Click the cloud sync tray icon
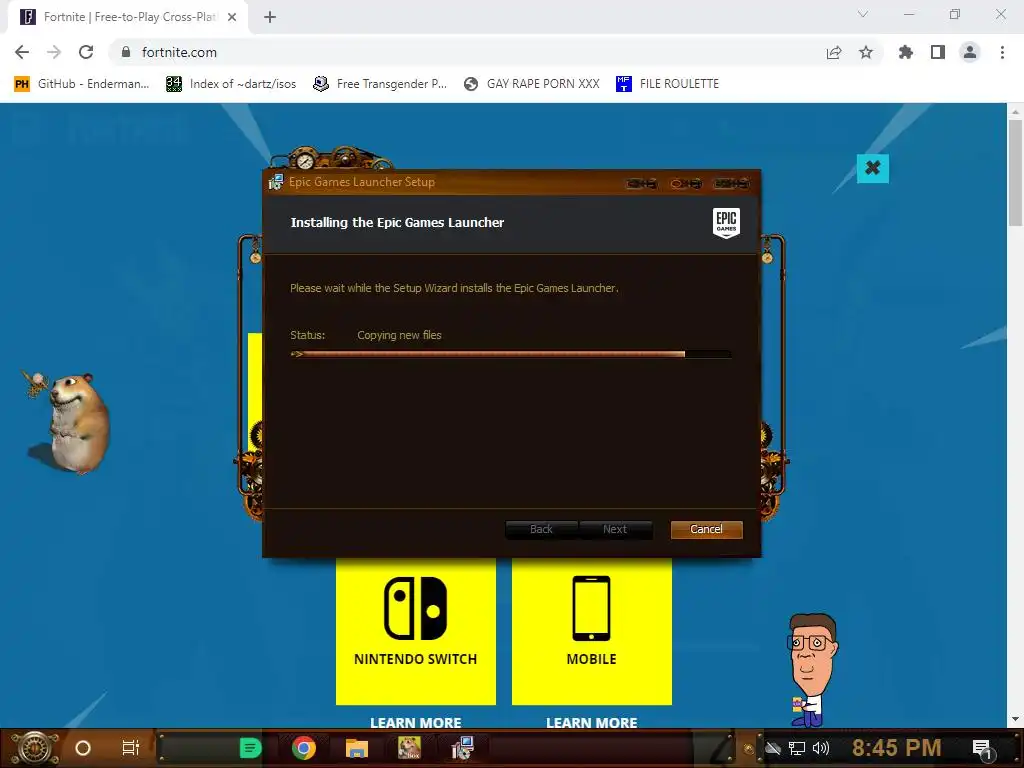Screen dimensions: 1024x768 pos(773,748)
